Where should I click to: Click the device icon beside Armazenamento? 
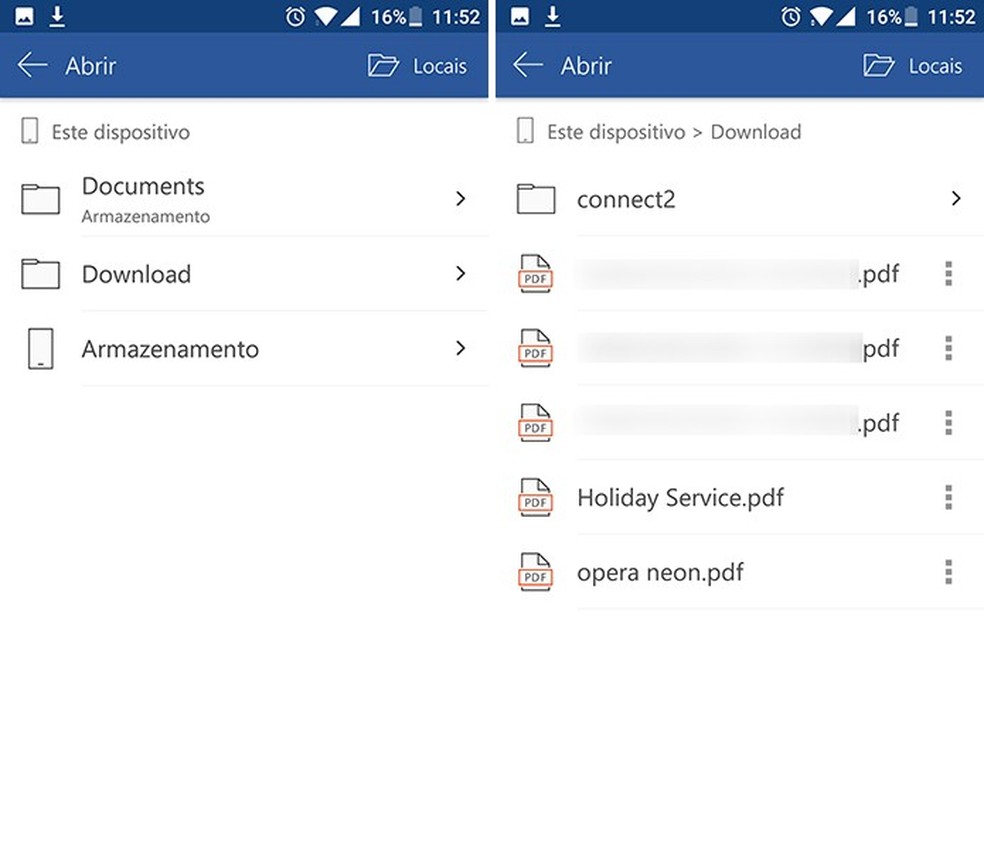[x=40, y=348]
